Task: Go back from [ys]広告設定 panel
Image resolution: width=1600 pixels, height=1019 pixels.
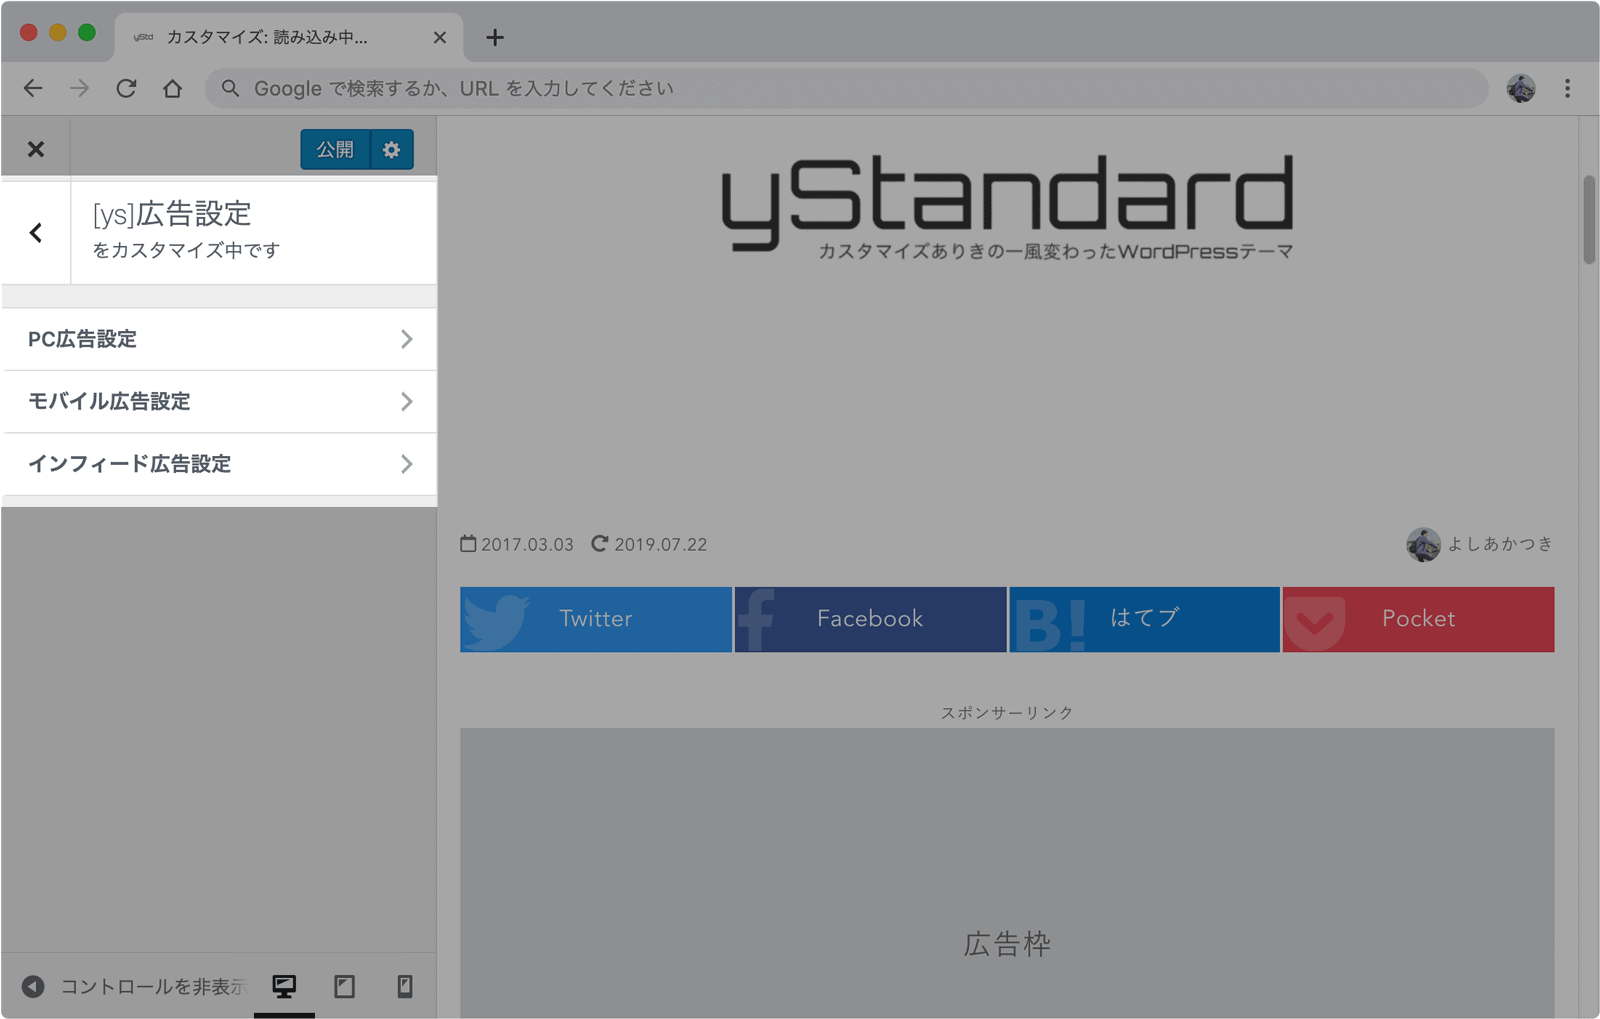Action: [36, 233]
